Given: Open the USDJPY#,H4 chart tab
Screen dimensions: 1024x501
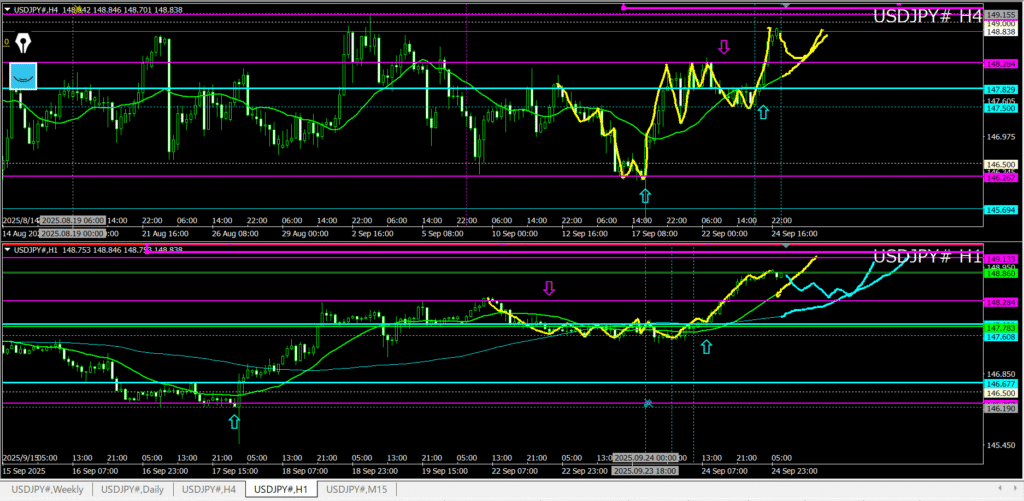Looking at the screenshot, I should tap(208, 489).
